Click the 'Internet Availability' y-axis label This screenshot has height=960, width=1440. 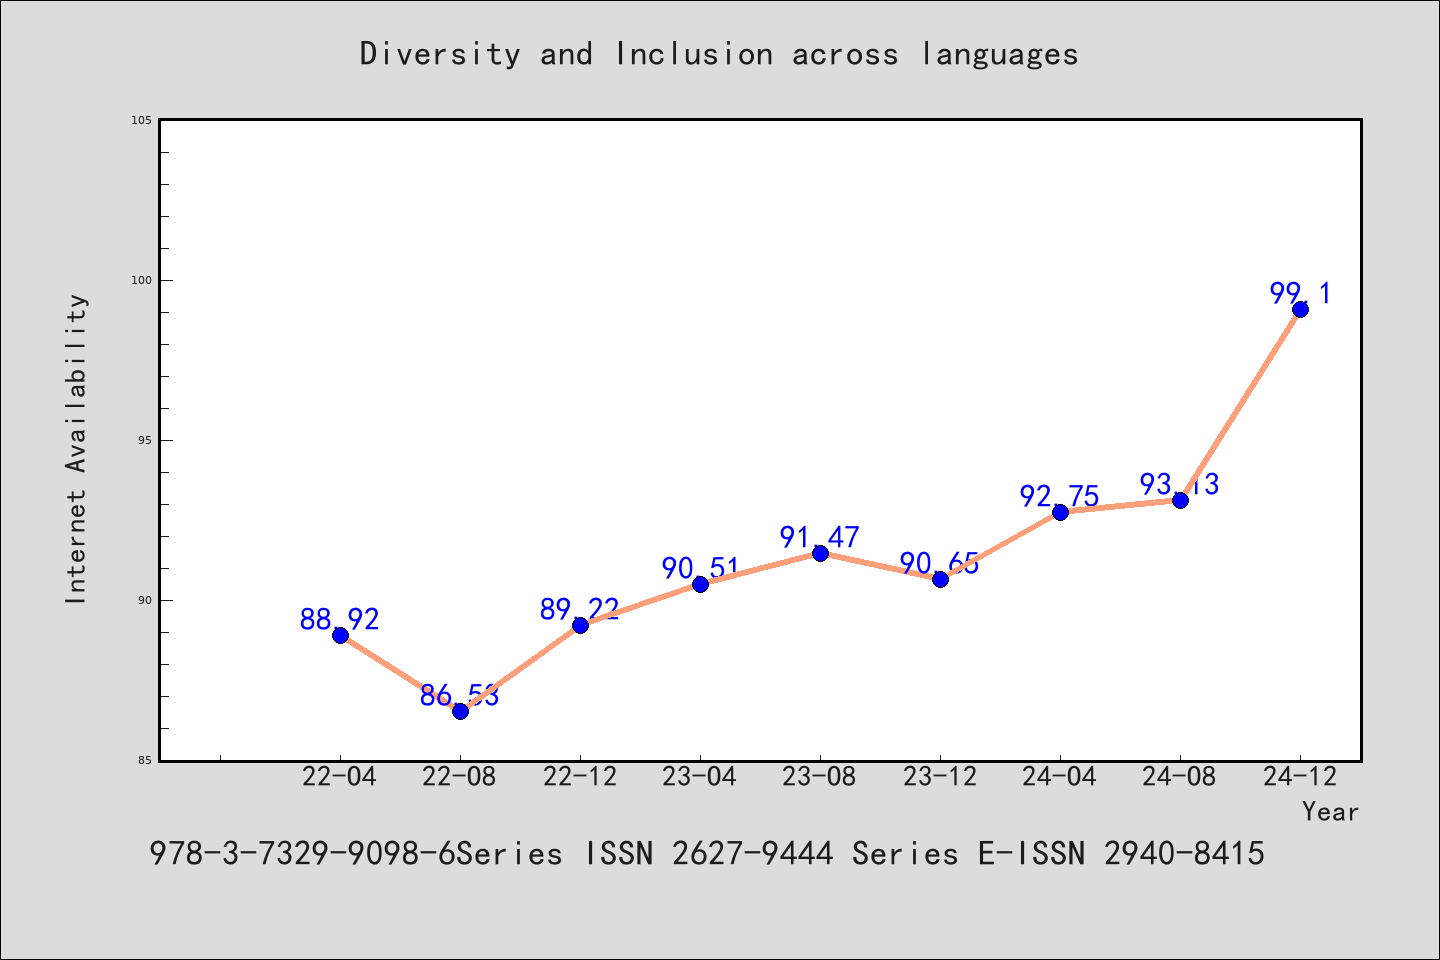click(x=77, y=448)
